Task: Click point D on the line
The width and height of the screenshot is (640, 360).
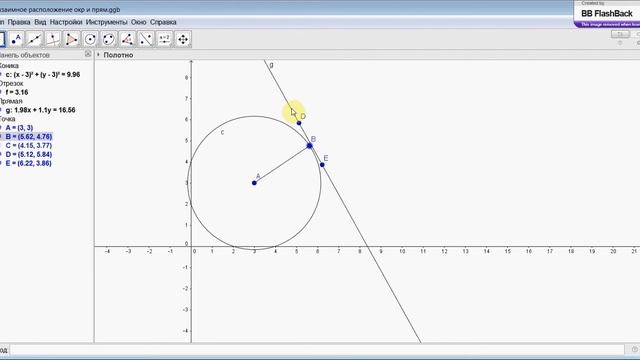Action: coord(299,123)
